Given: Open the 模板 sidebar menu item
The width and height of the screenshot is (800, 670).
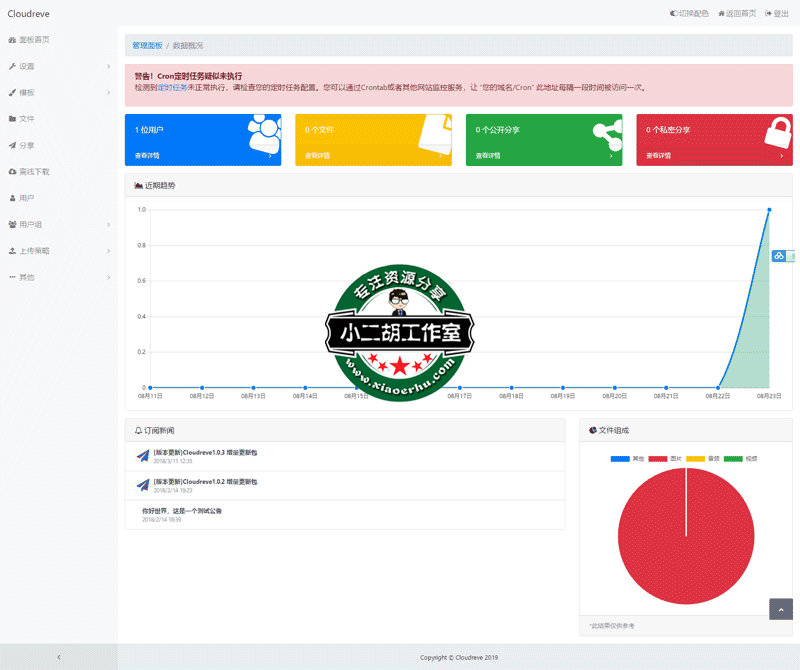Looking at the screenshot, I should tap(58, 93).
